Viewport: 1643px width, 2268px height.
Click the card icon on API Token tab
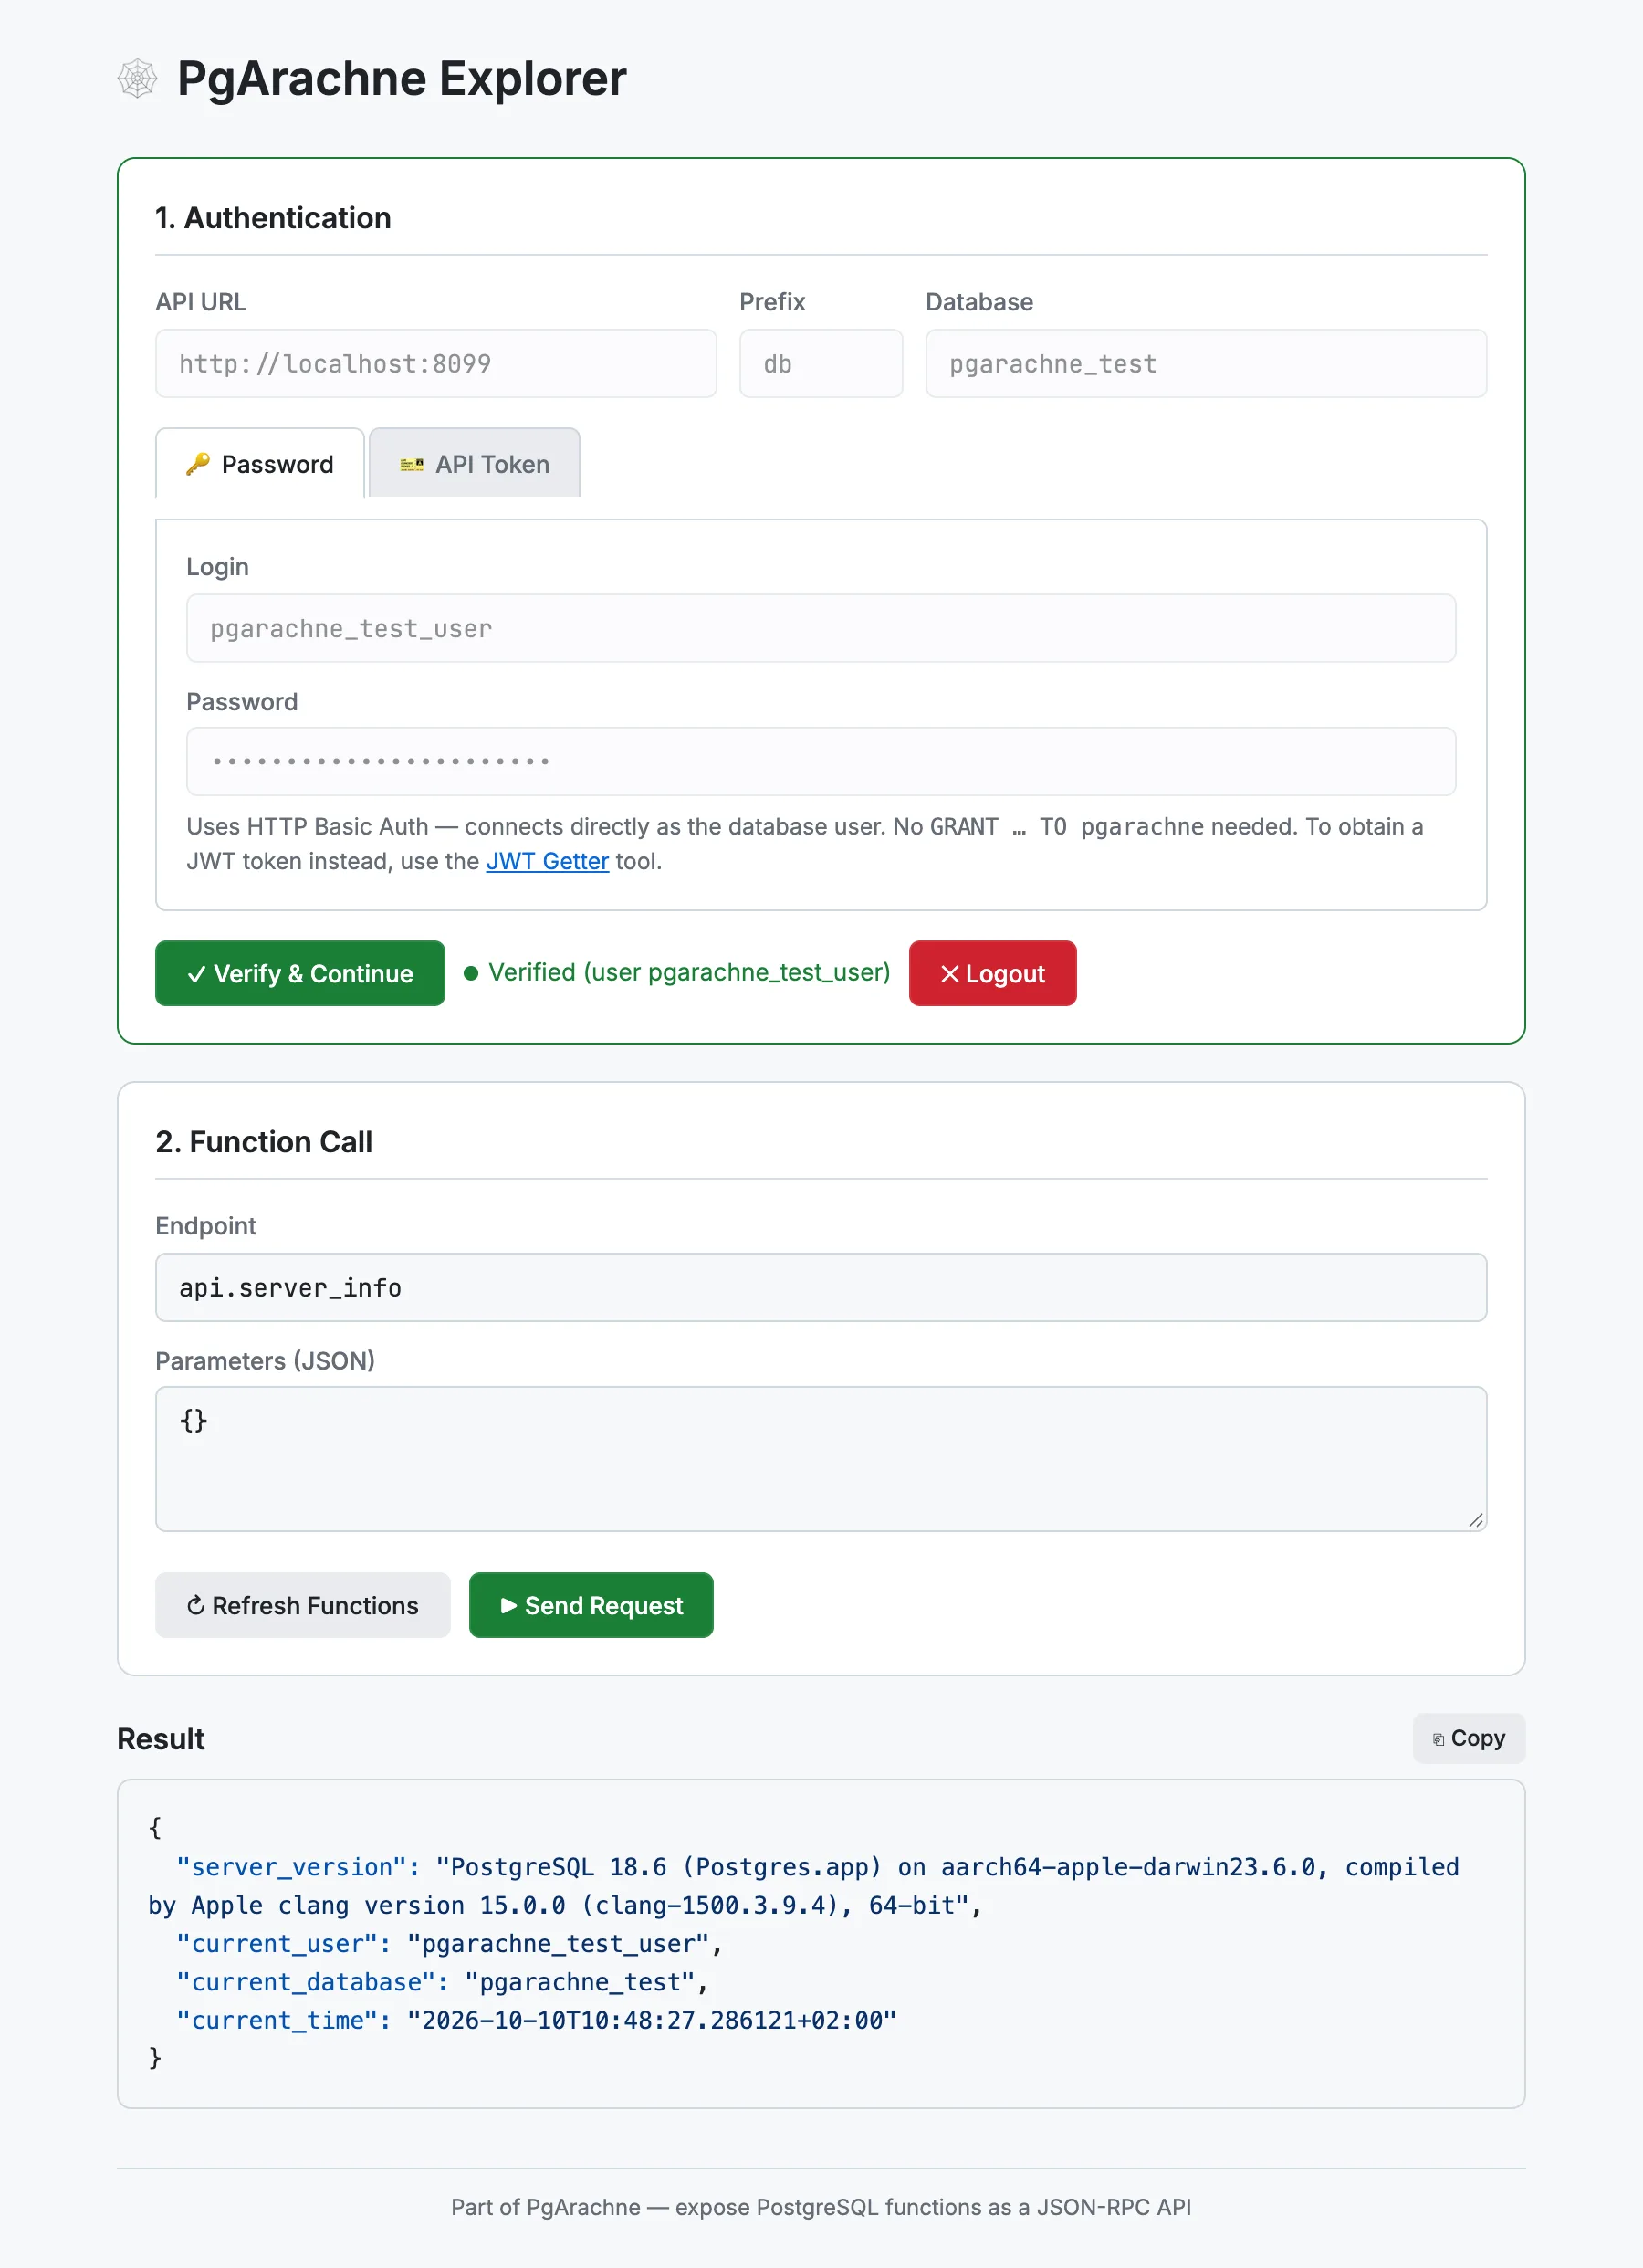click(412, 465)
